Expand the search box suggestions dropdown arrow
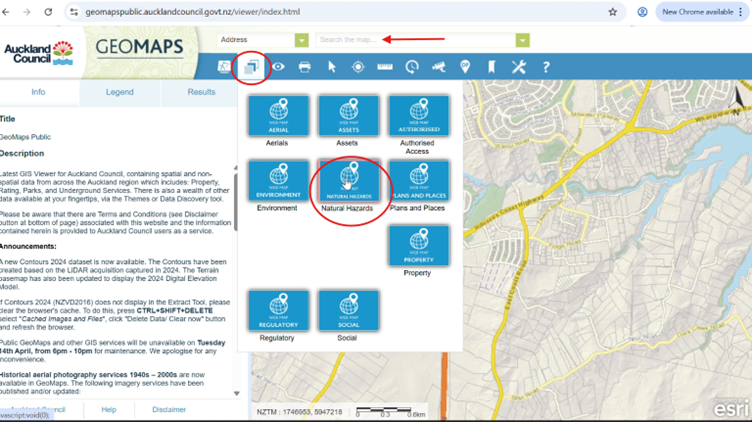Image resolution: width=752 pixels, height=422 pixels. click(x=523, y=40)
